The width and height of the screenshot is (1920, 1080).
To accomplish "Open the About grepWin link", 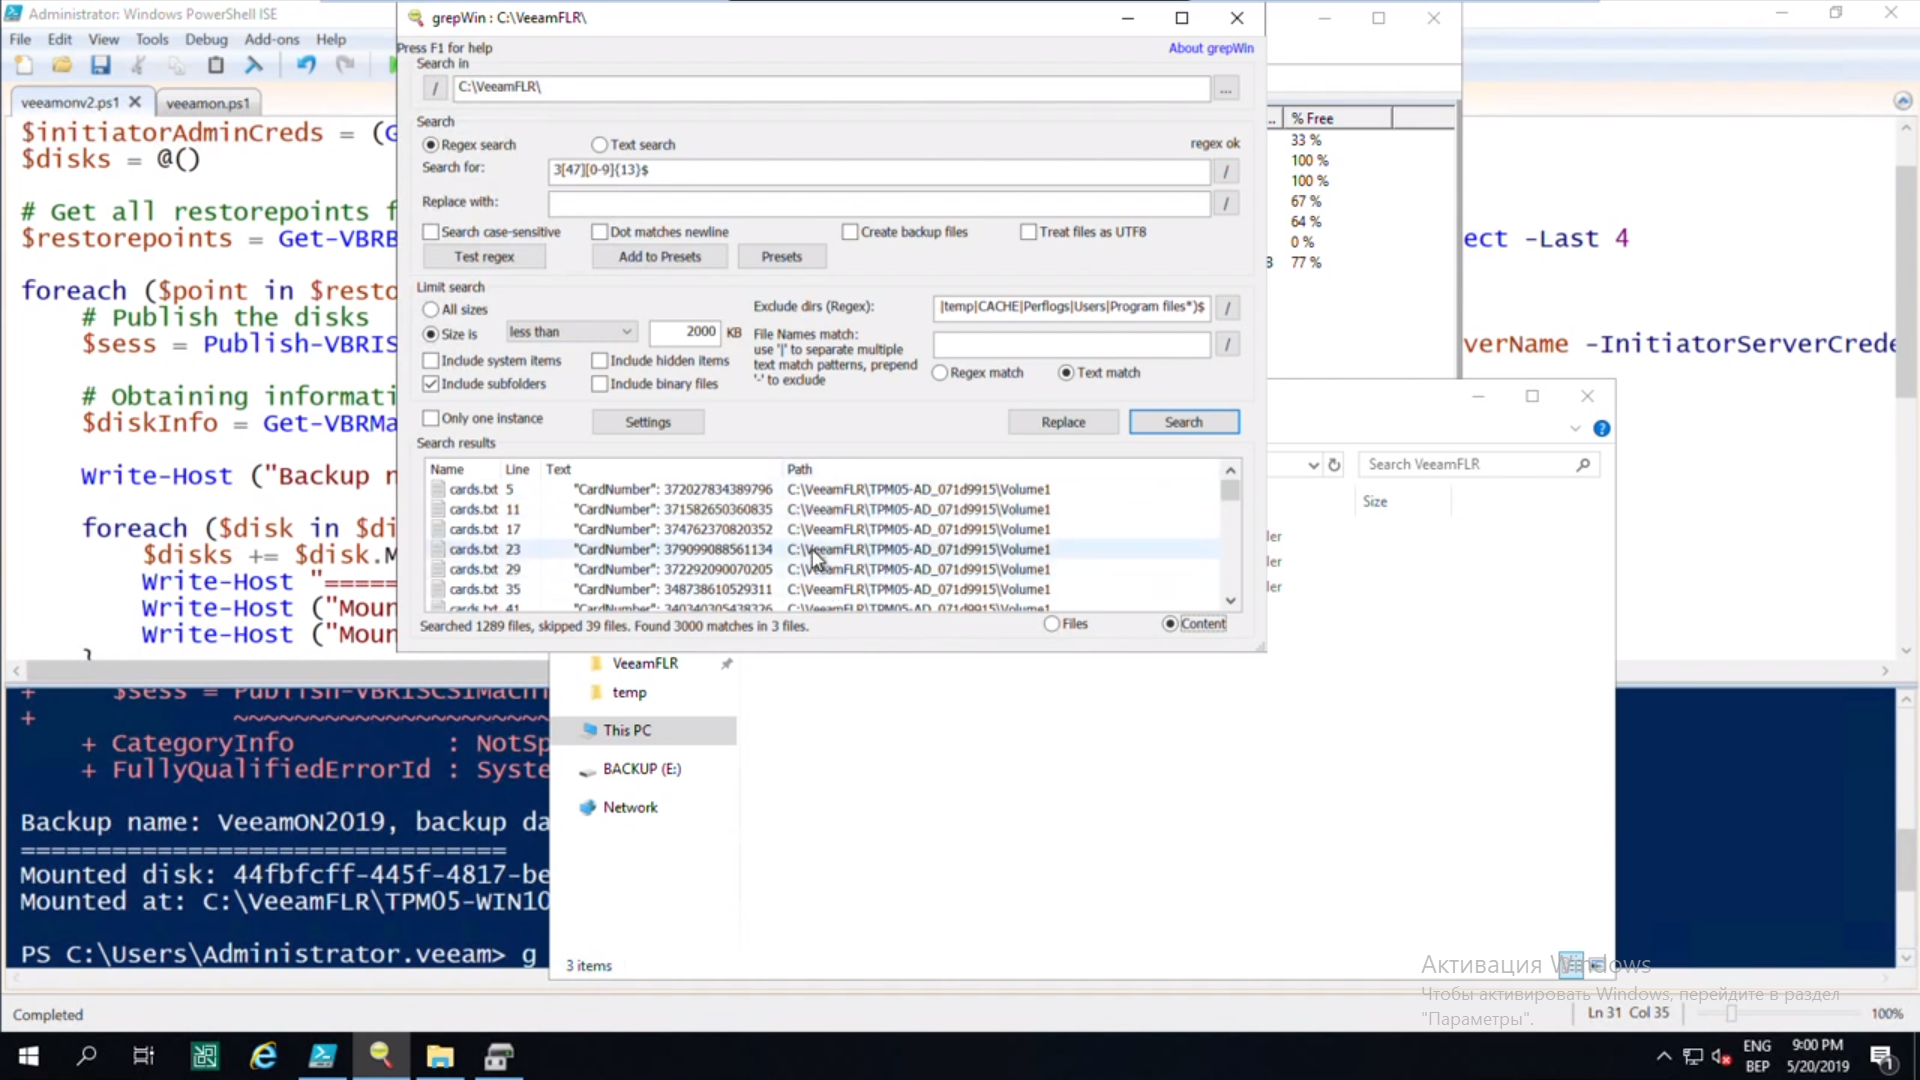I will [1211, 48].
